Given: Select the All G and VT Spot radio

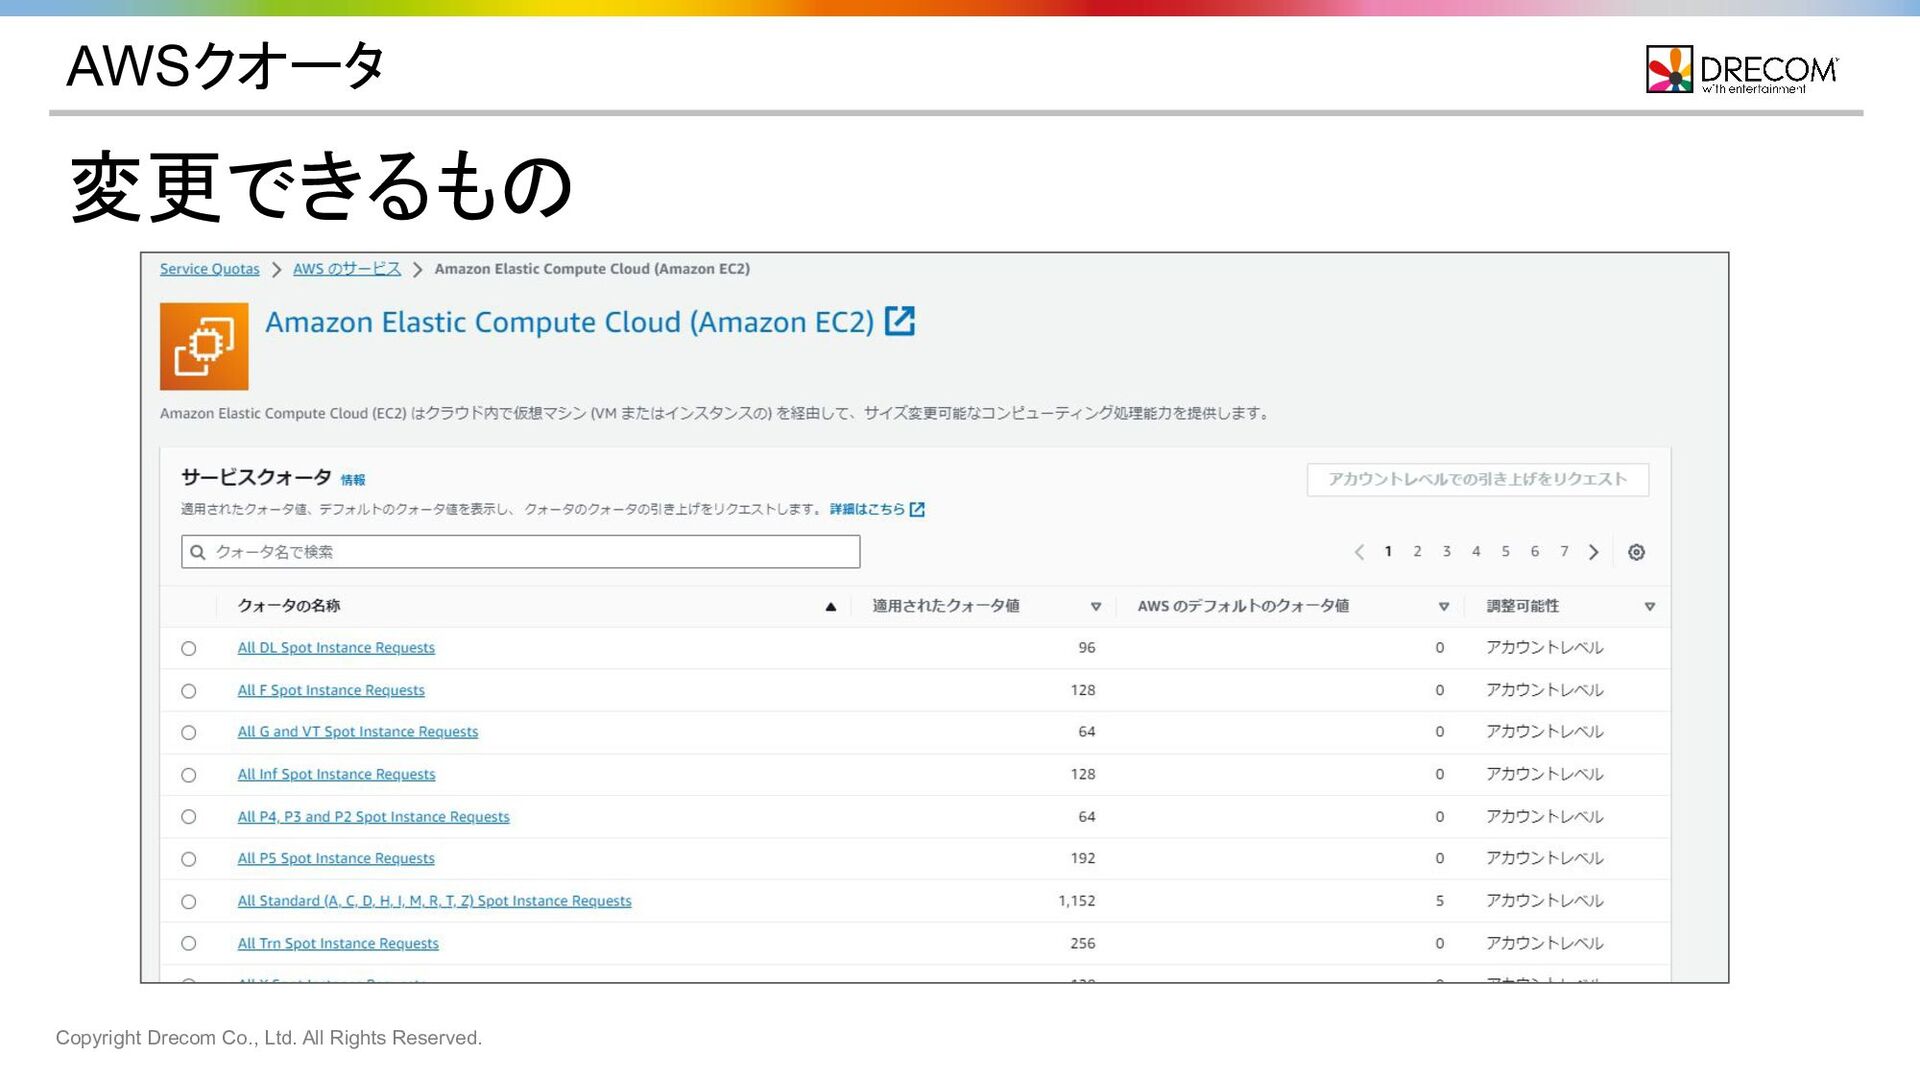Looking at the screenshot, I should 188,733.
